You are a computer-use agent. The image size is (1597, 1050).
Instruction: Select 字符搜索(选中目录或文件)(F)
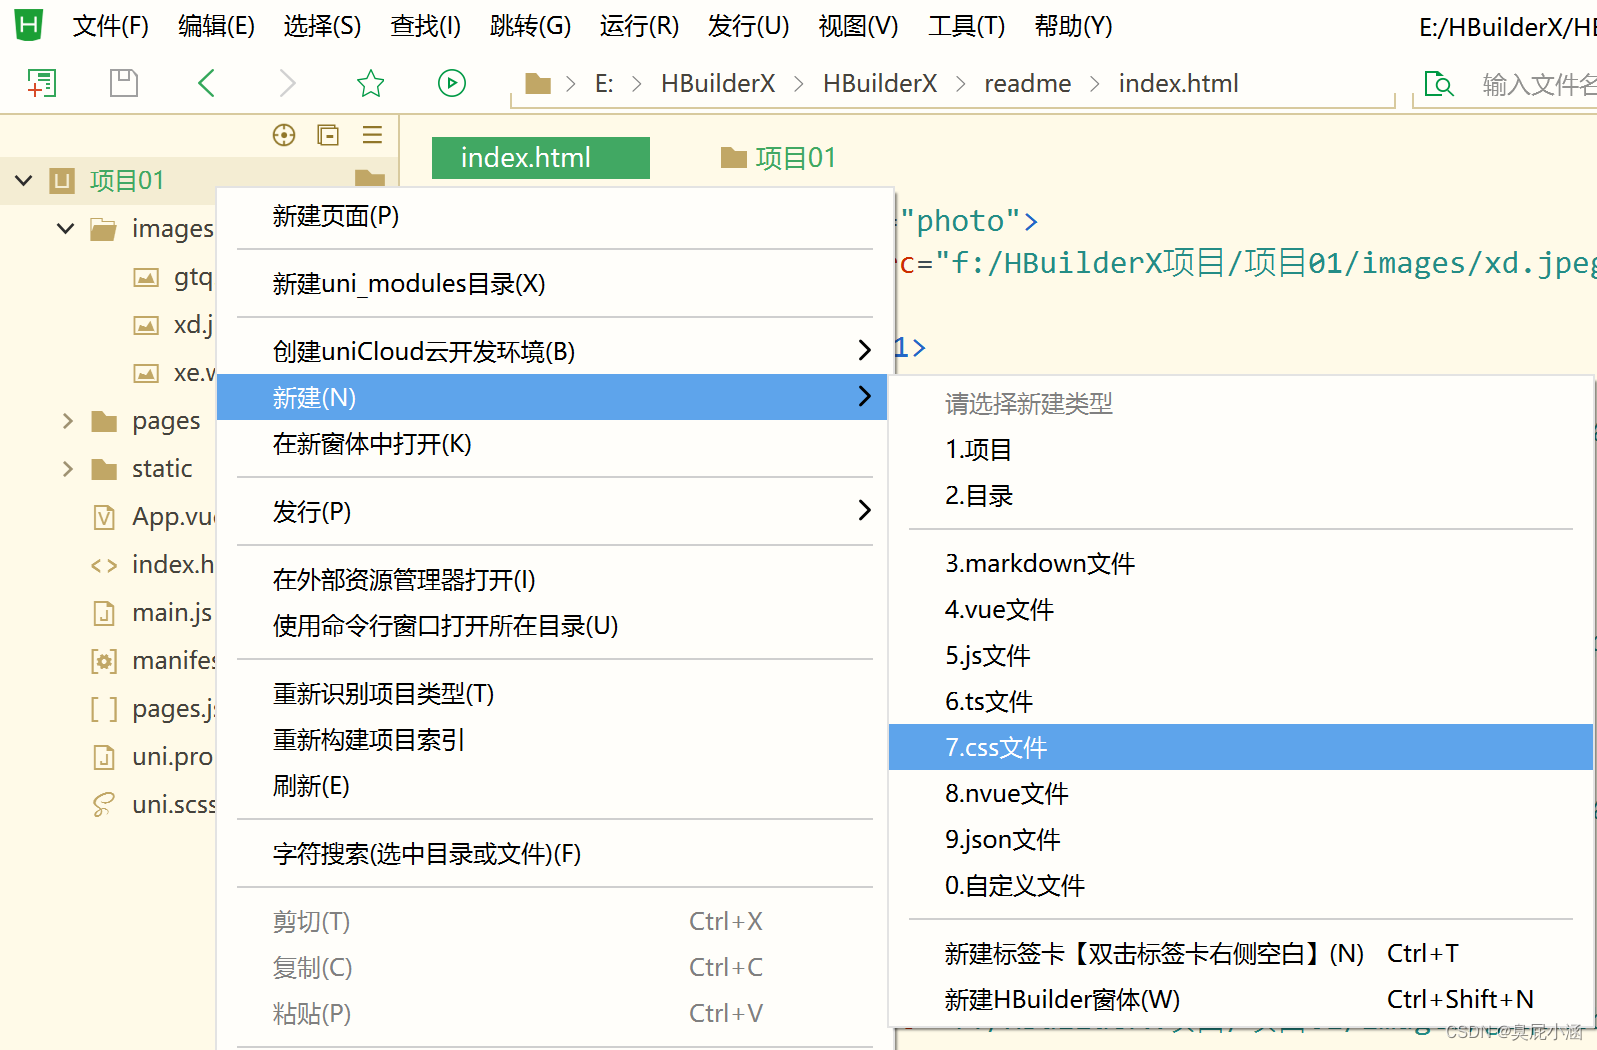552,854
